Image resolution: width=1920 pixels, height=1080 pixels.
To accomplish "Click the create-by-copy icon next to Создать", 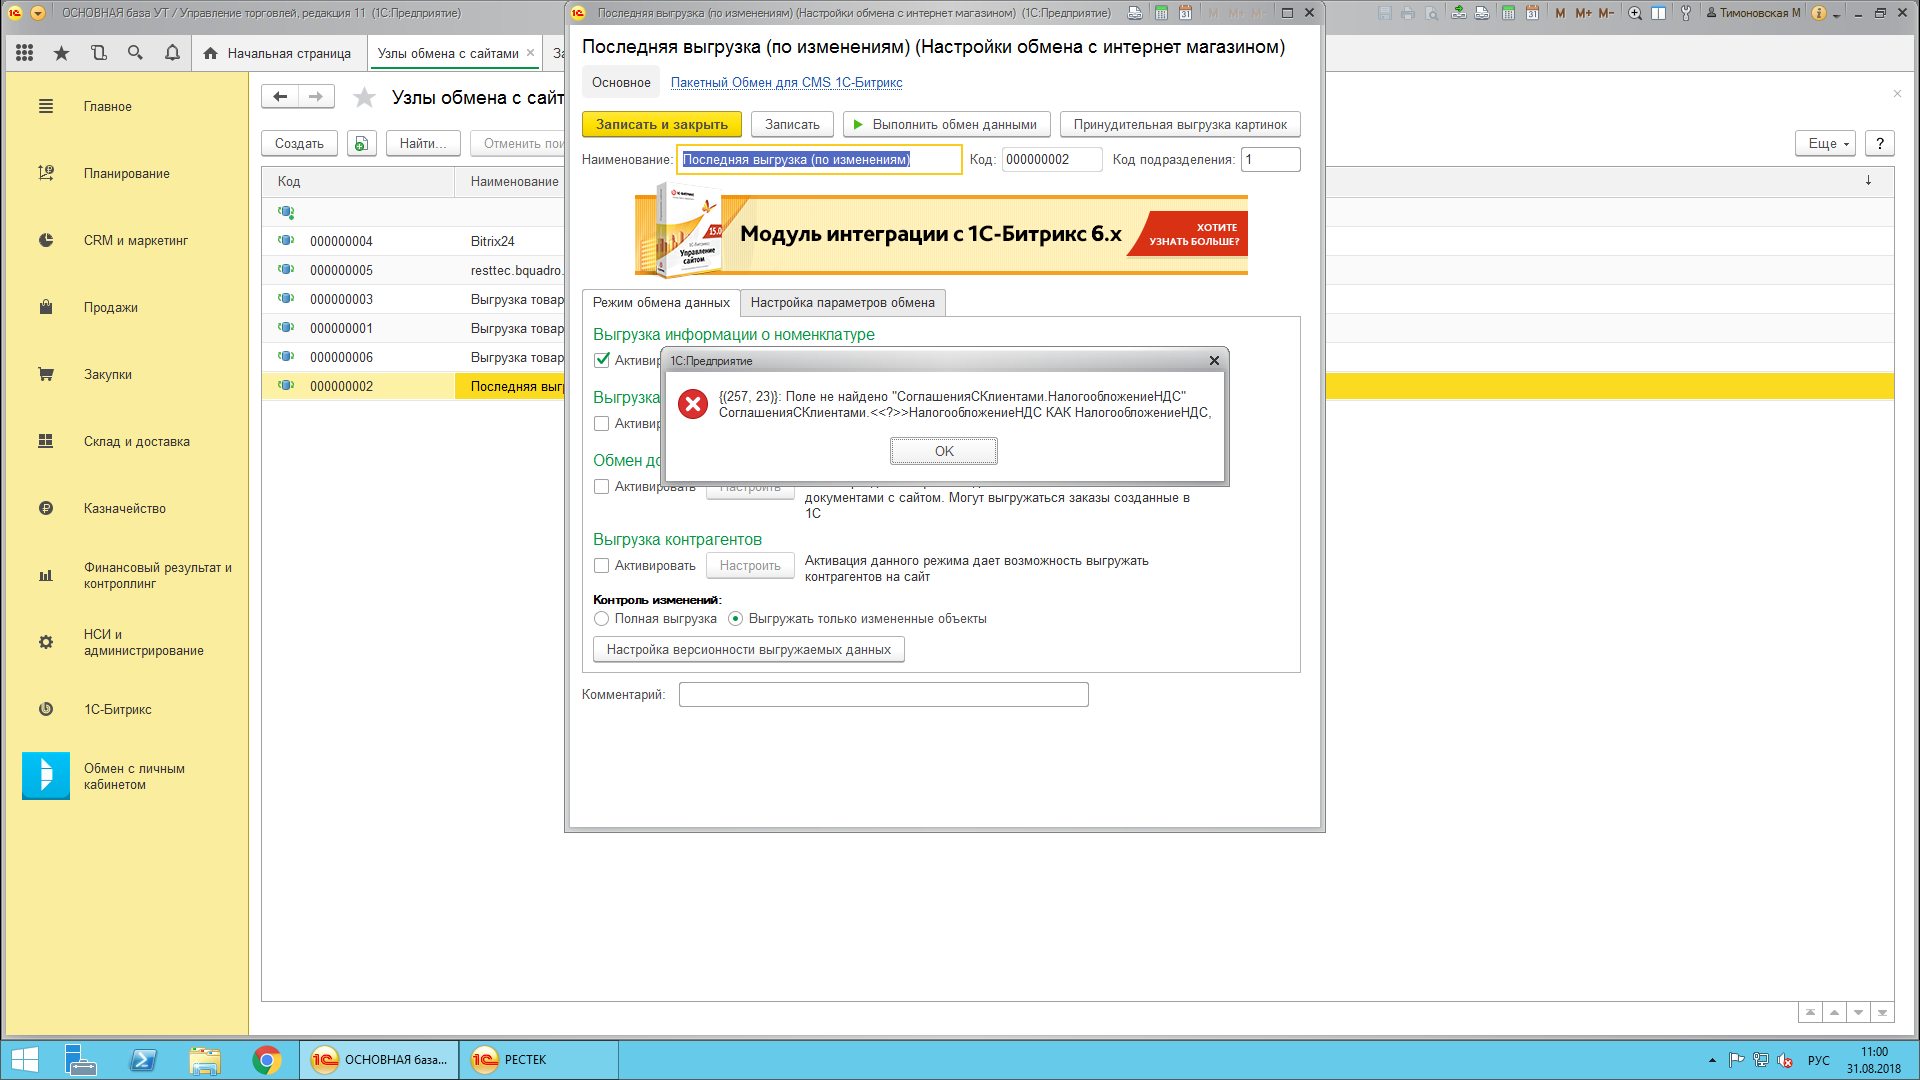I will 361,144.
